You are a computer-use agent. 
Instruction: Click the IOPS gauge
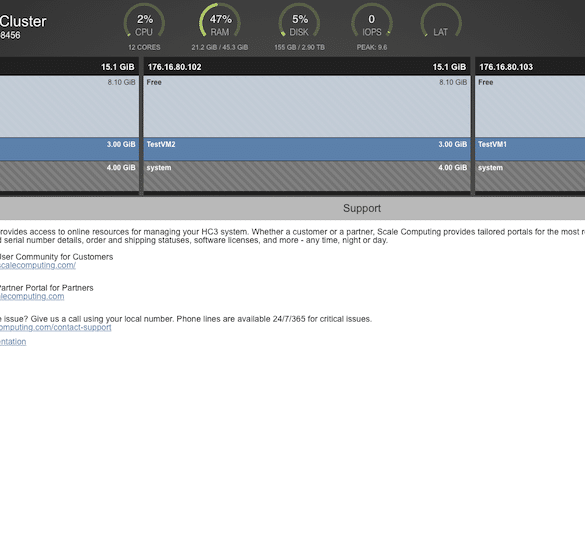coord(372,21)
